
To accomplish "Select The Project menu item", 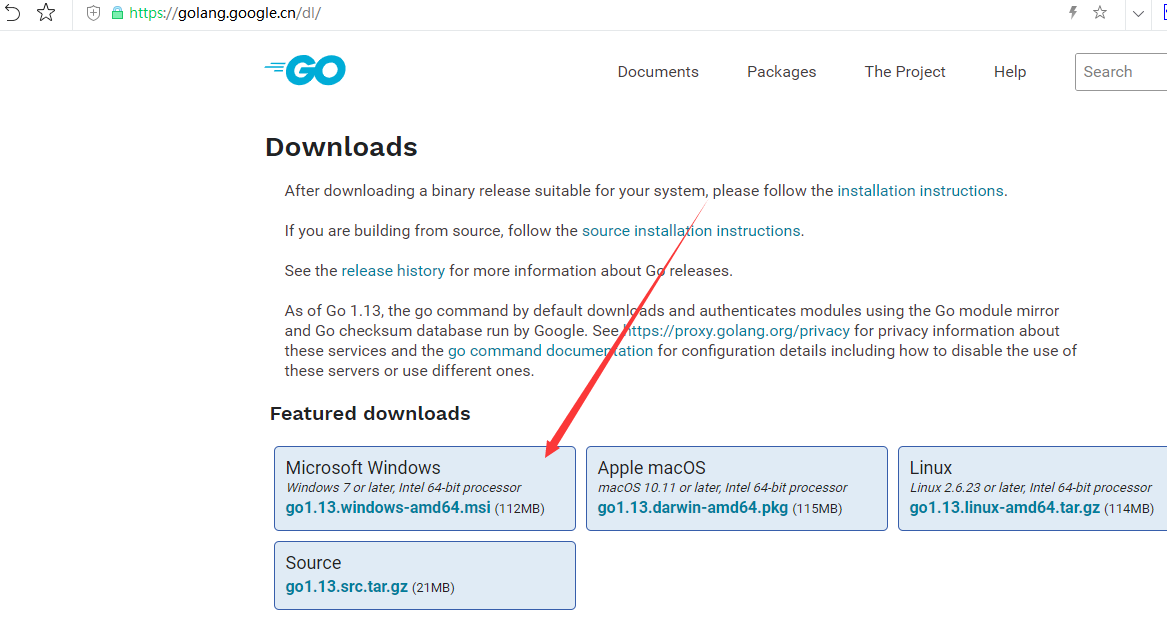I will [x=904, y=71].
